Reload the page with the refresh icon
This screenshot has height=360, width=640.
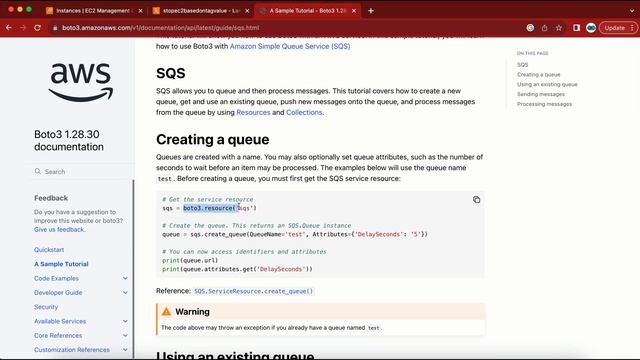[37, 28]
